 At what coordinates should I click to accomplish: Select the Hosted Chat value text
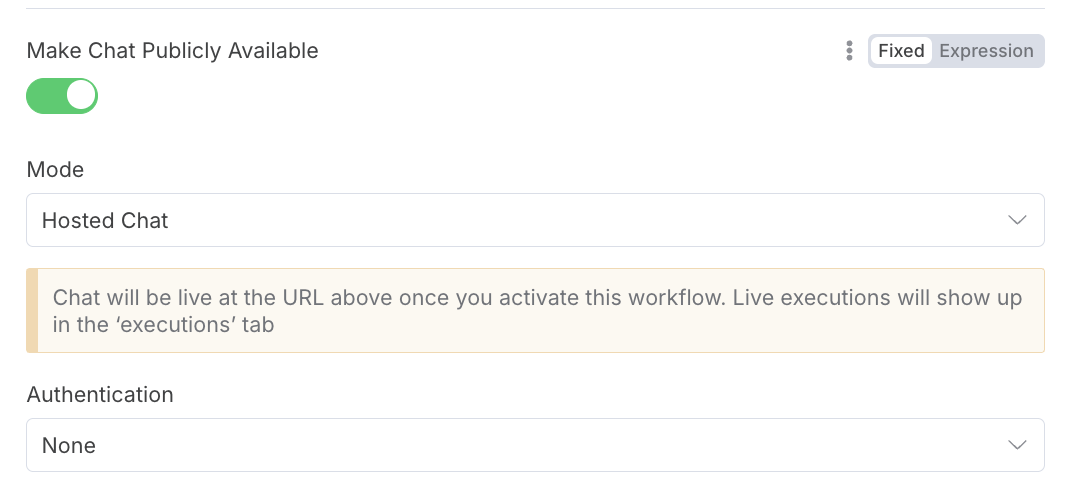pyautogui.click(x=105, y=221)
